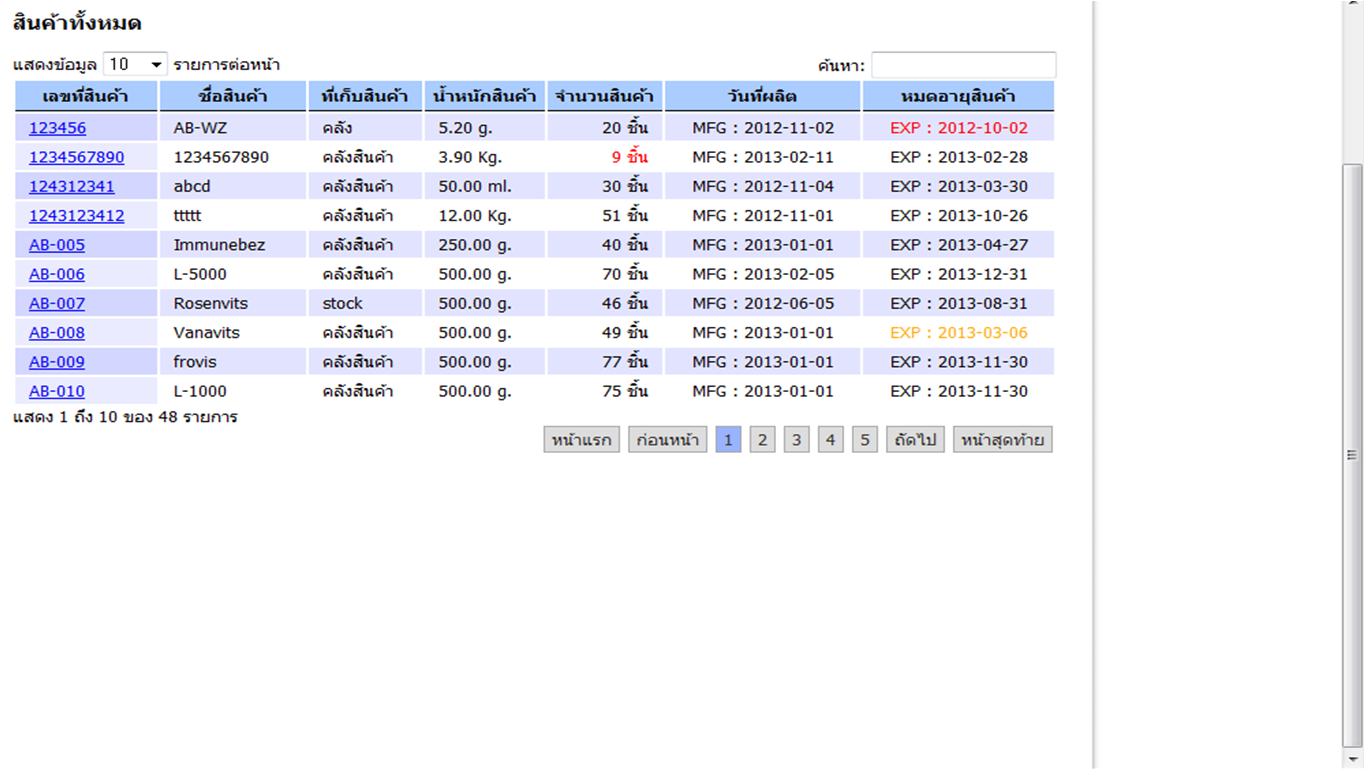Sort by เลขที่สินค้า column header
Screen dimensions: 1365x770
86,96
